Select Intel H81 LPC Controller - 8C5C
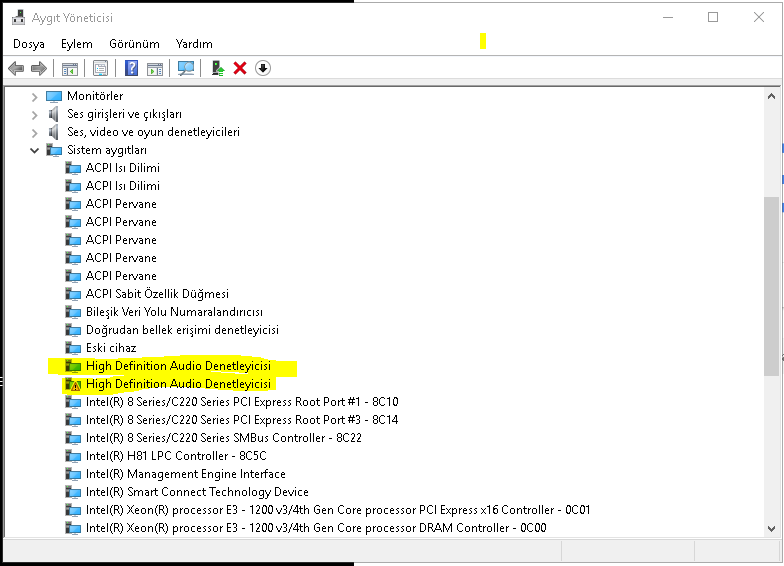The height and width of the screenshot is (566, 784). click(176, 456)
